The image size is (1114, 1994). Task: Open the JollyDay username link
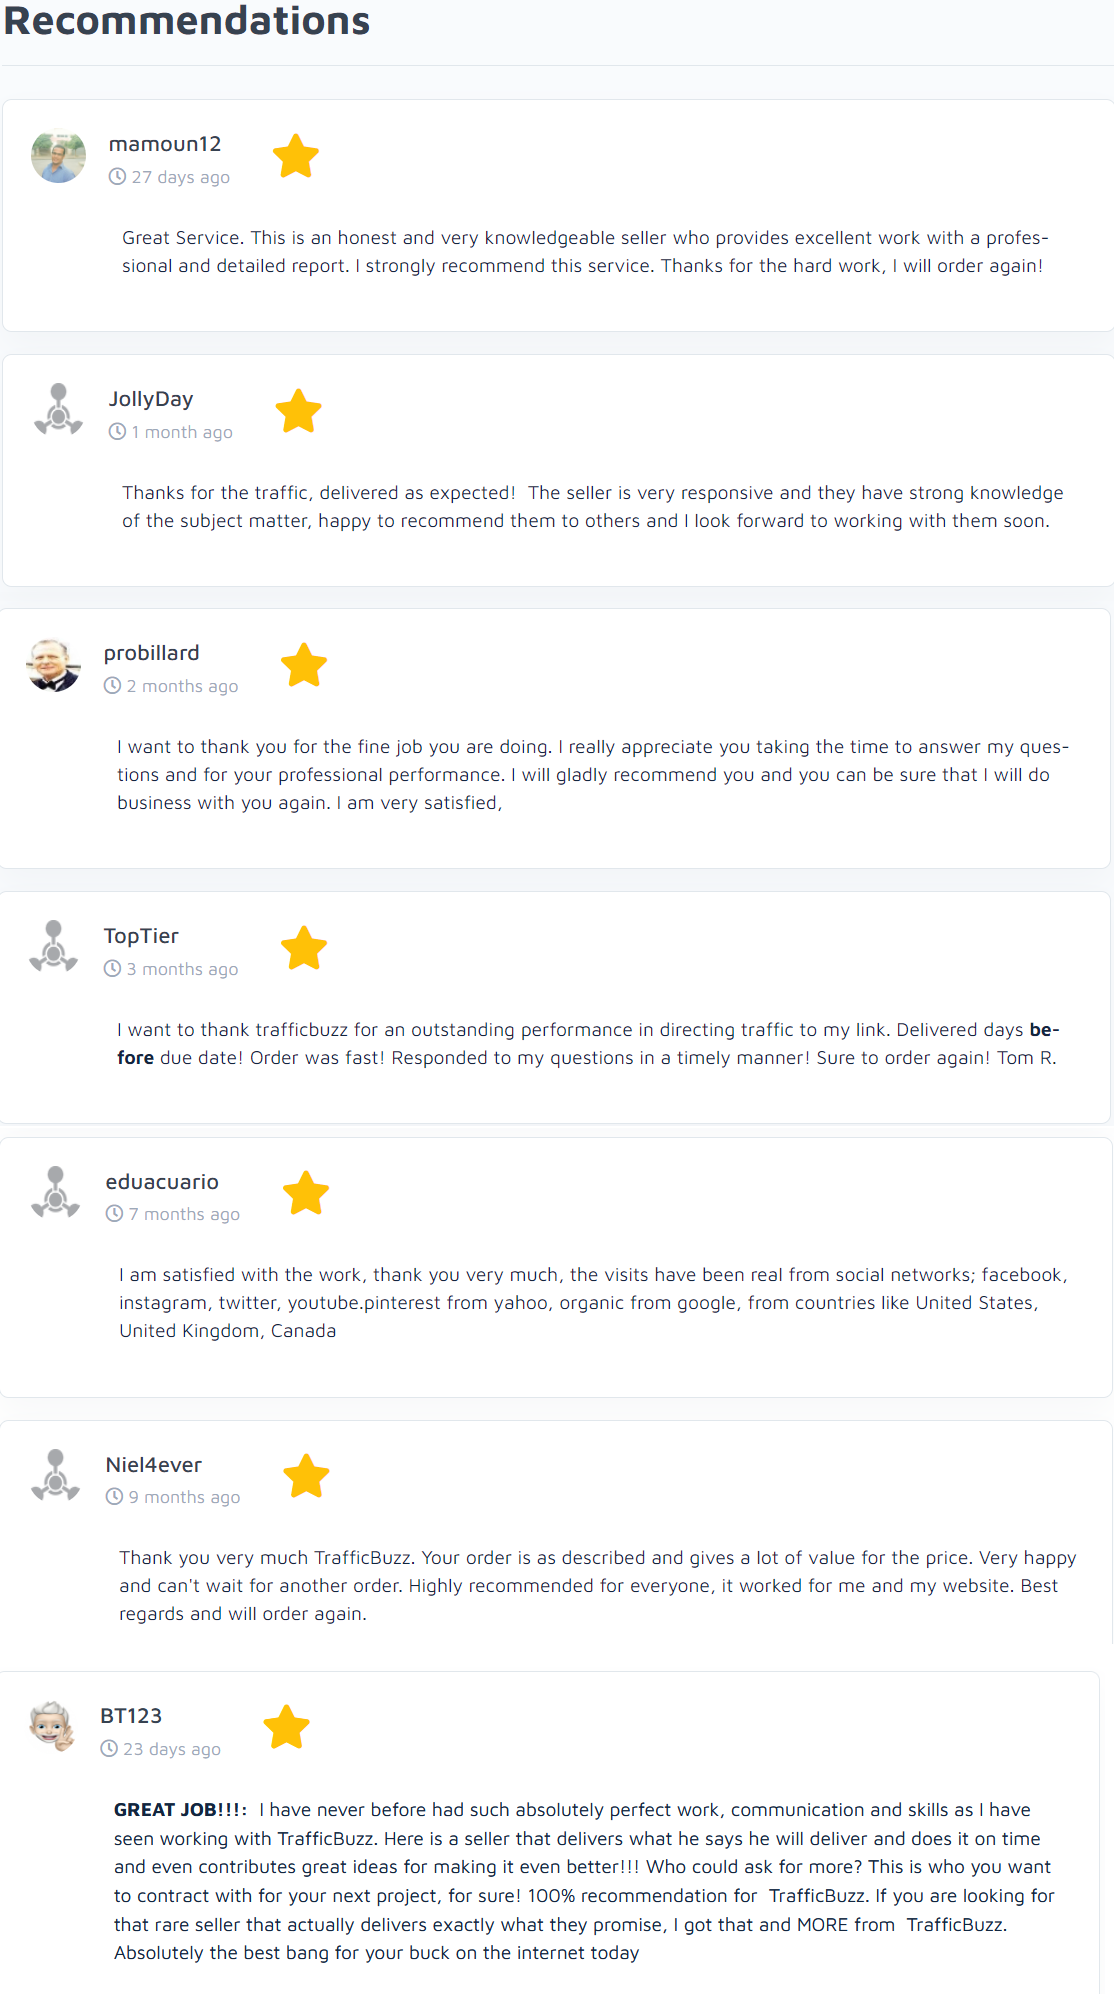tap(151, 399)
